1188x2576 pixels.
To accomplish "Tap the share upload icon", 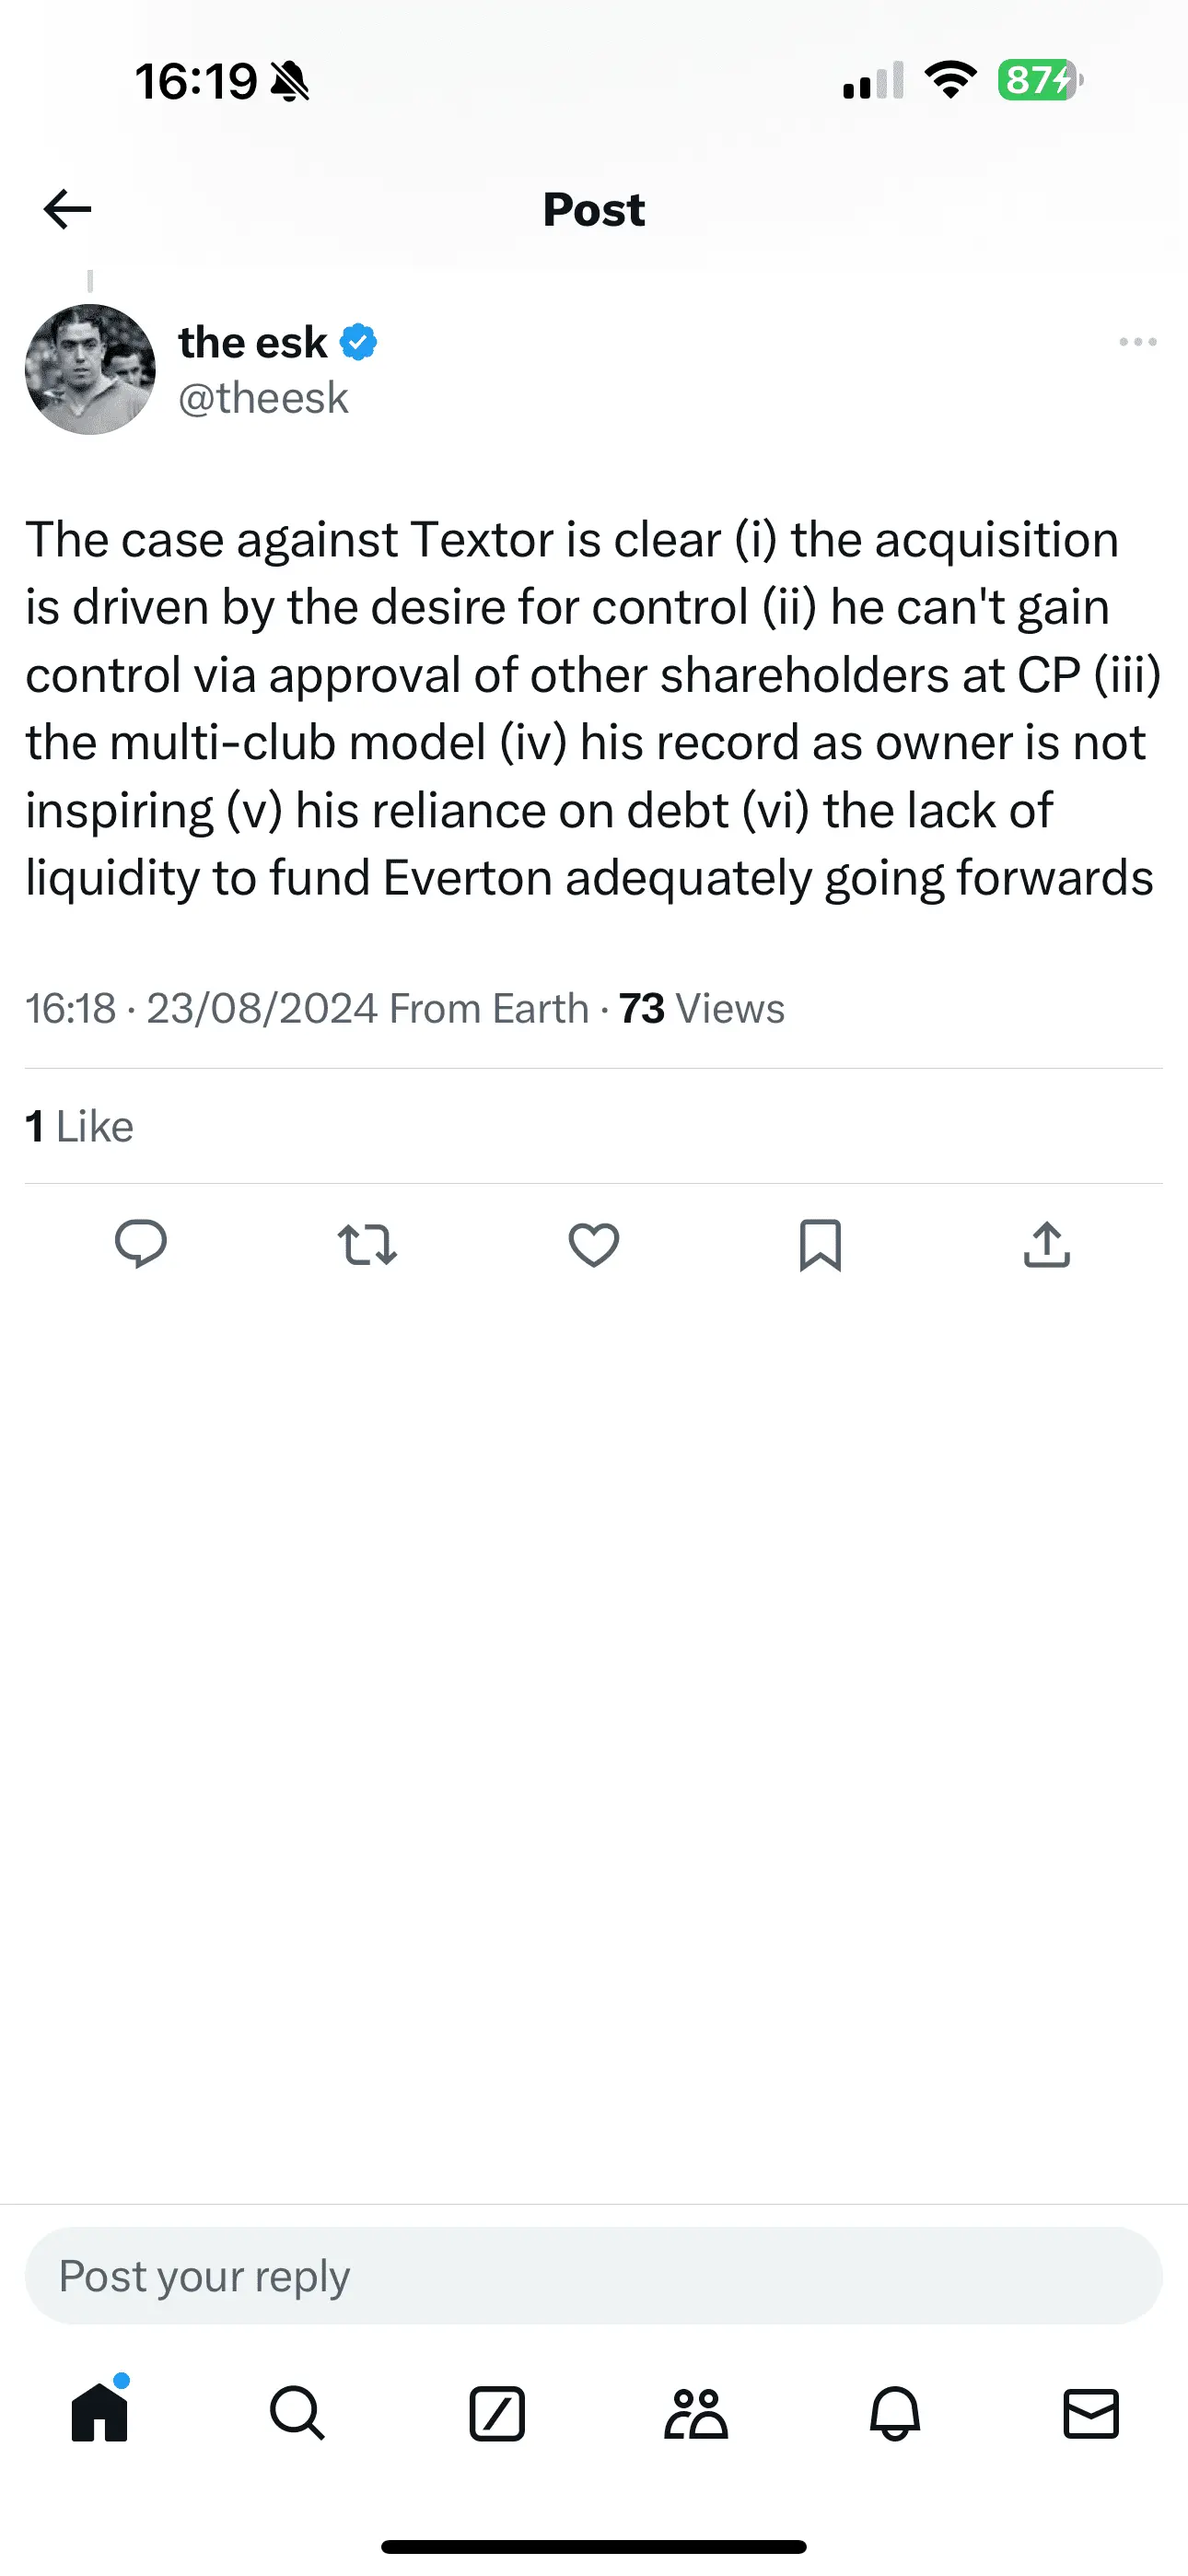I will (1046, 1245).
